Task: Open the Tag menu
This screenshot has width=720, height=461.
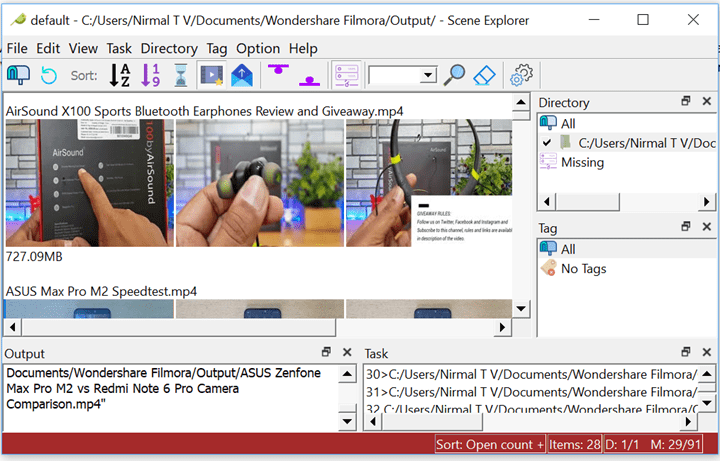Action: (x=217, y=48)
